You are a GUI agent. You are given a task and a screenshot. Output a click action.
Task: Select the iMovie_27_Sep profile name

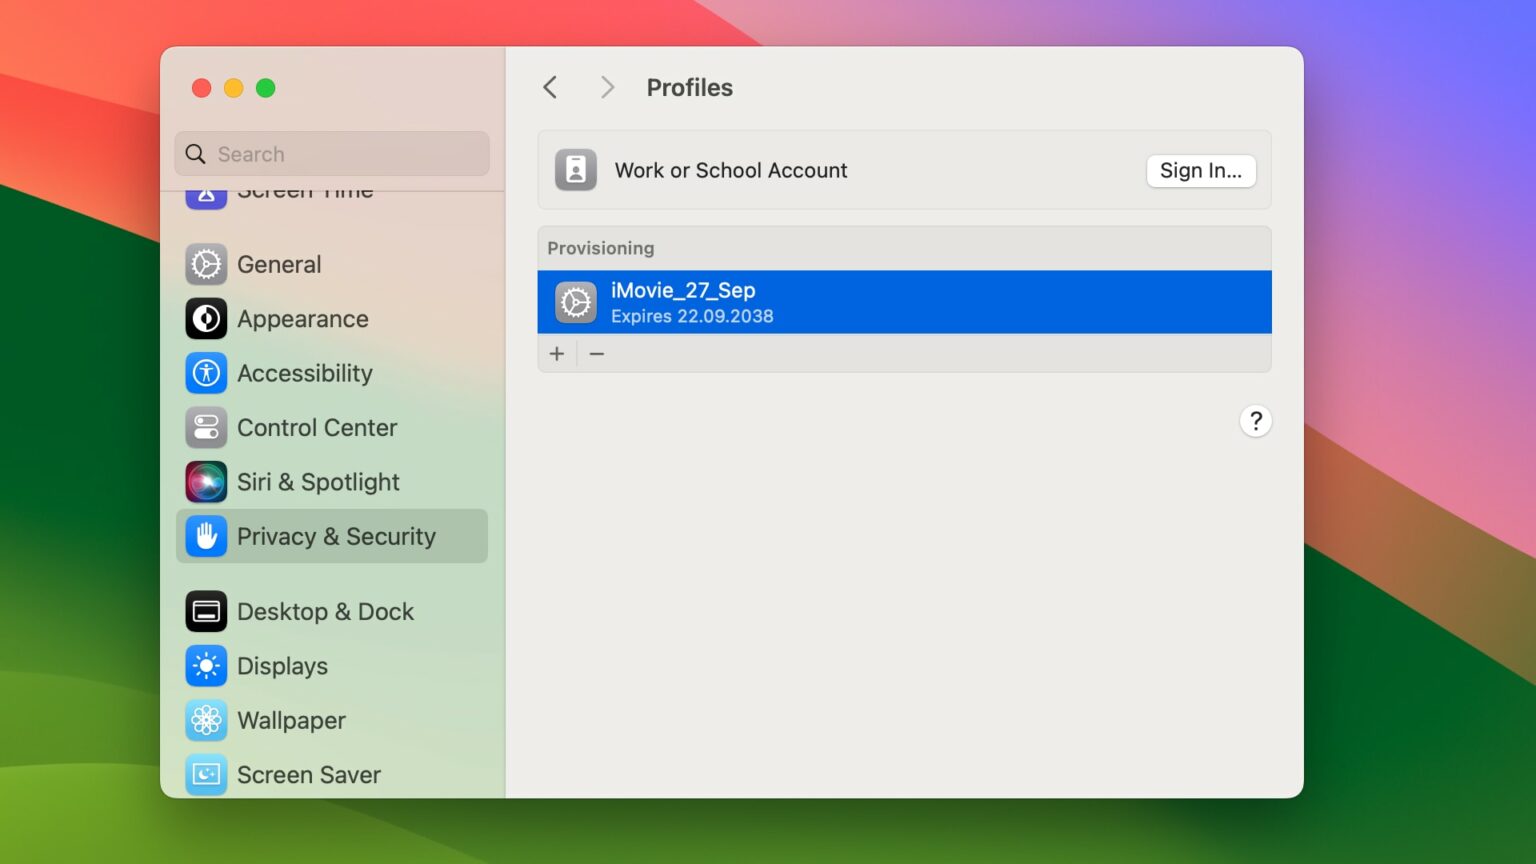pos(683,290)
